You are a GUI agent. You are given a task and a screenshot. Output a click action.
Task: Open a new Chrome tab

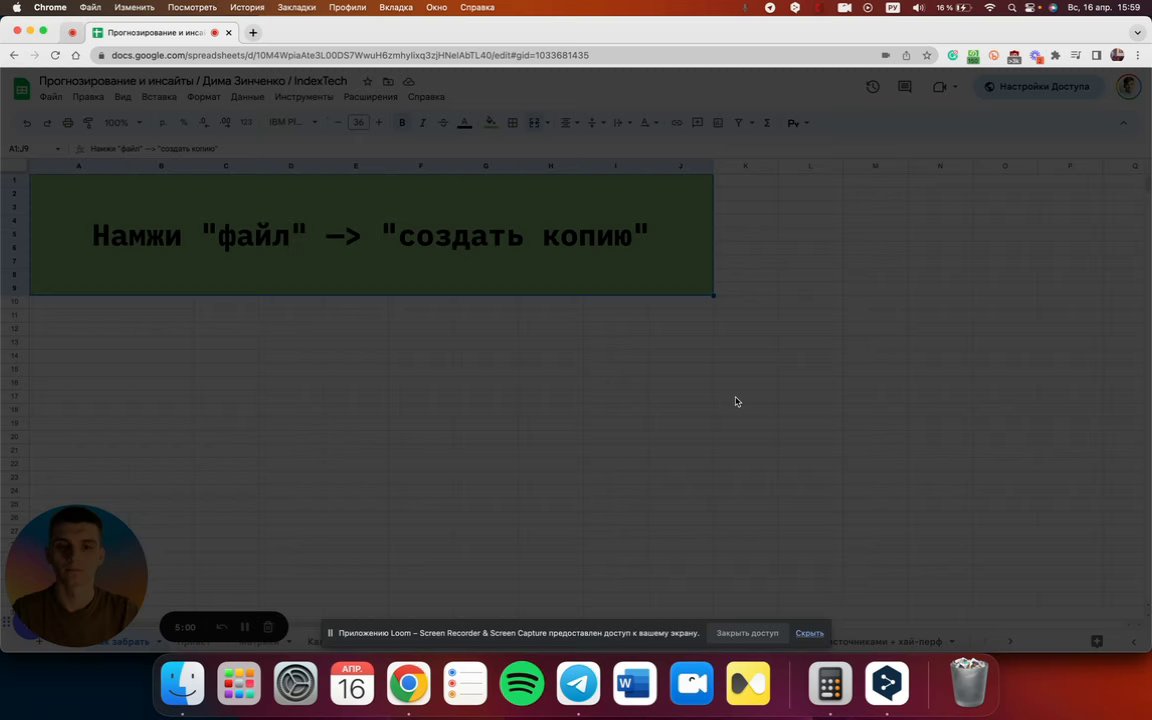[253, 32]
